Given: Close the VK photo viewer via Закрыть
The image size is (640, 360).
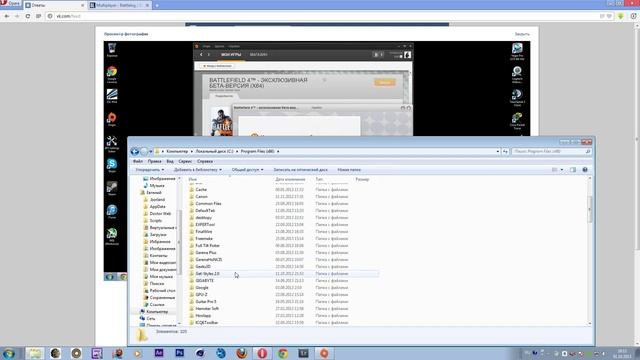Looking at the screenshot, I should click(522, 34).
